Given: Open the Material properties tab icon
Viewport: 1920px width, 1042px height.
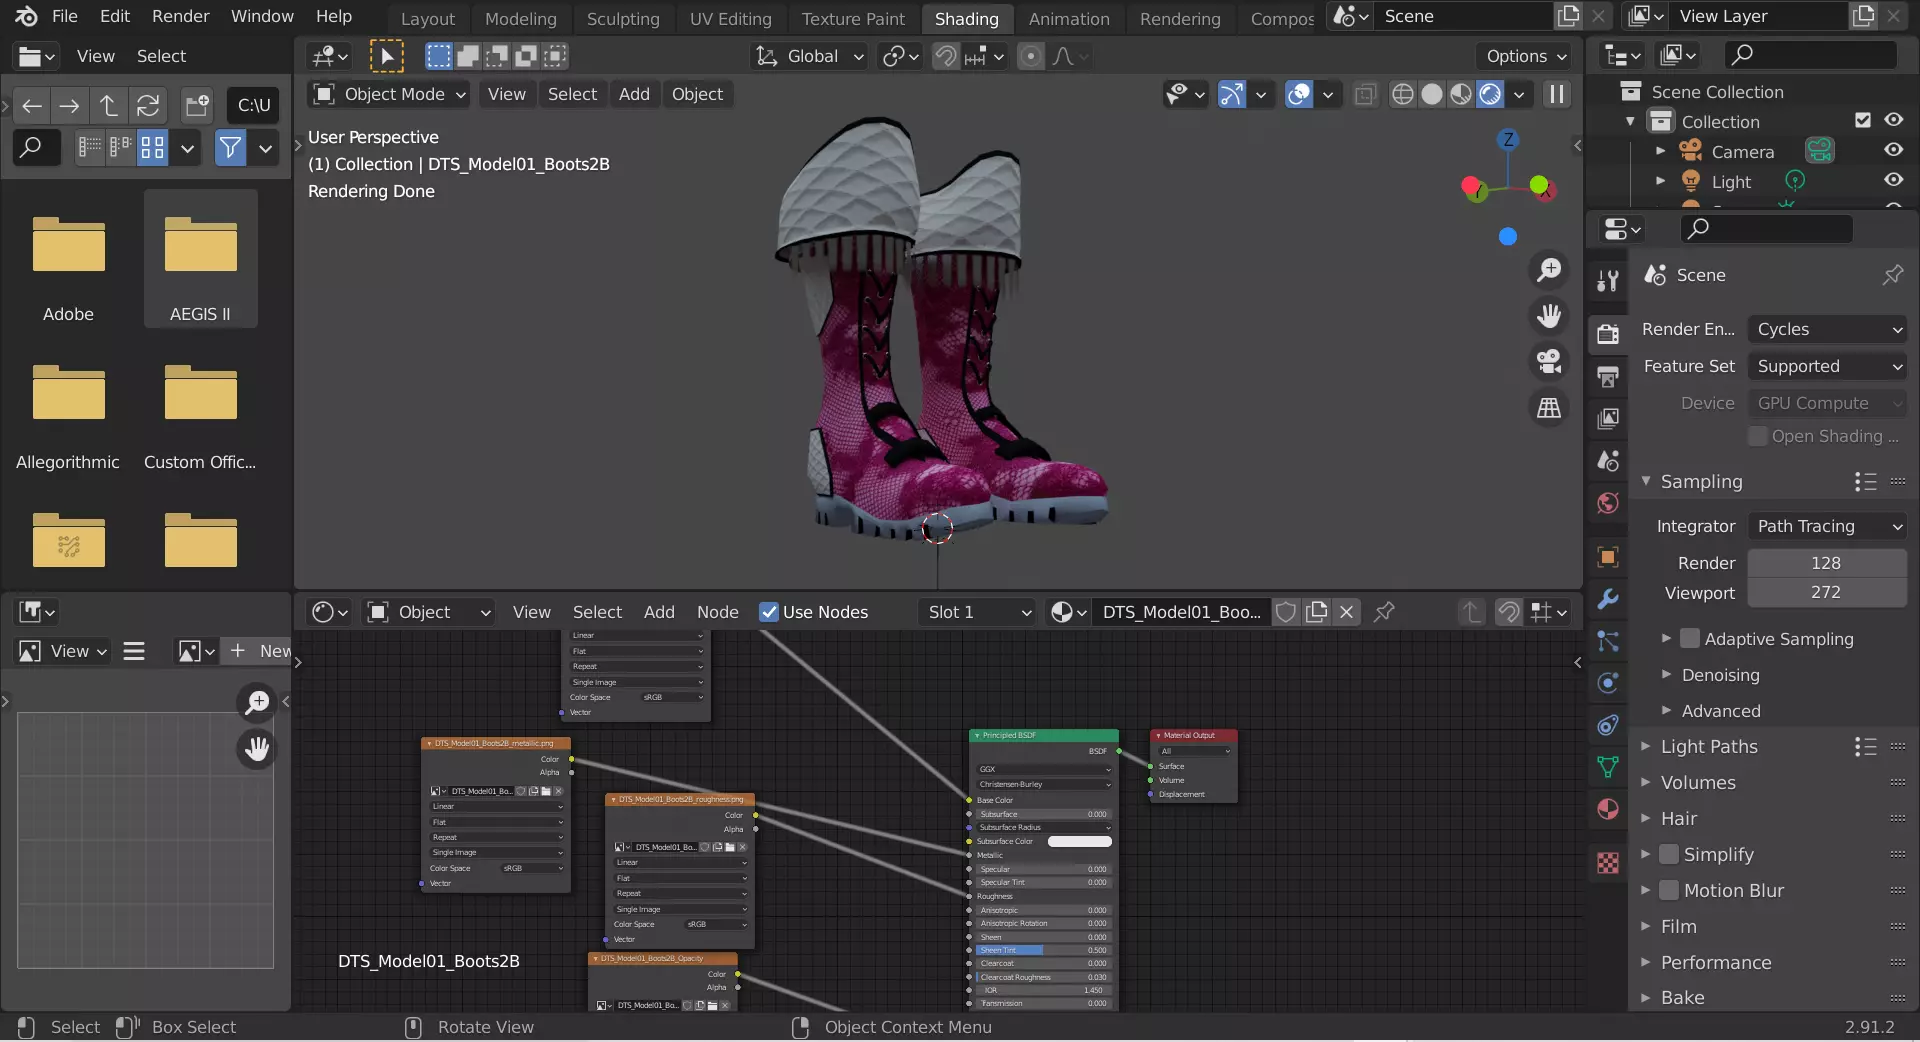Looking at the screenshot, I should tap(1608, 809).
